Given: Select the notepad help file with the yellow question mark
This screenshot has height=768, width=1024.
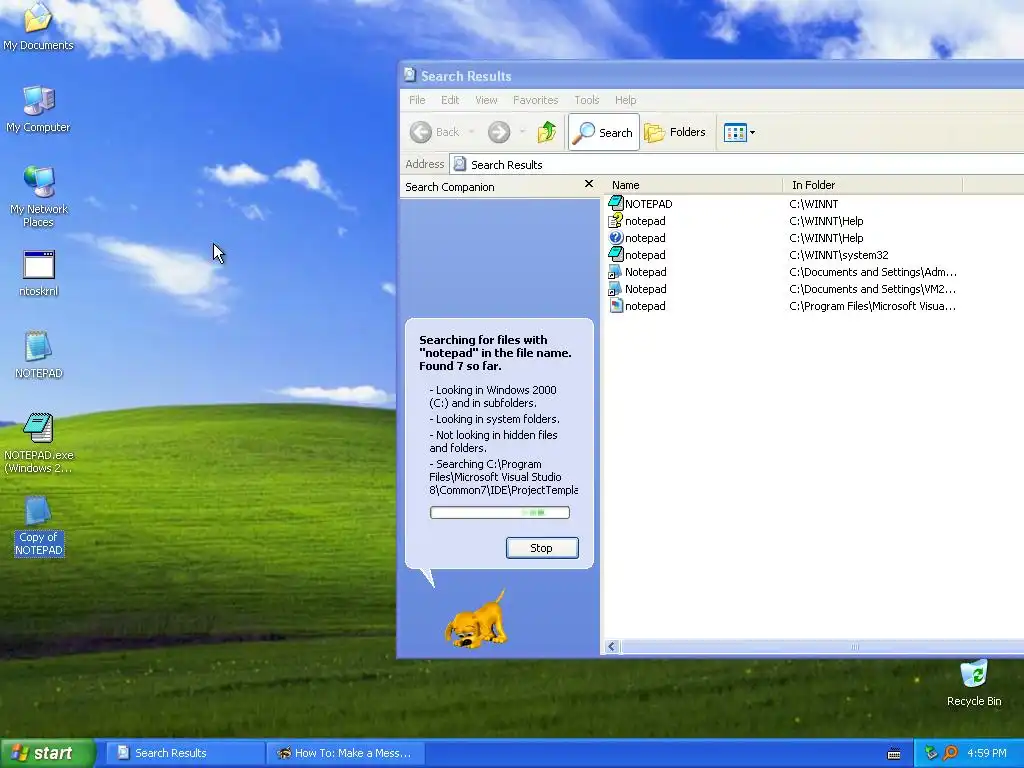Looking at the screenshot, I should tap(637, 221).
